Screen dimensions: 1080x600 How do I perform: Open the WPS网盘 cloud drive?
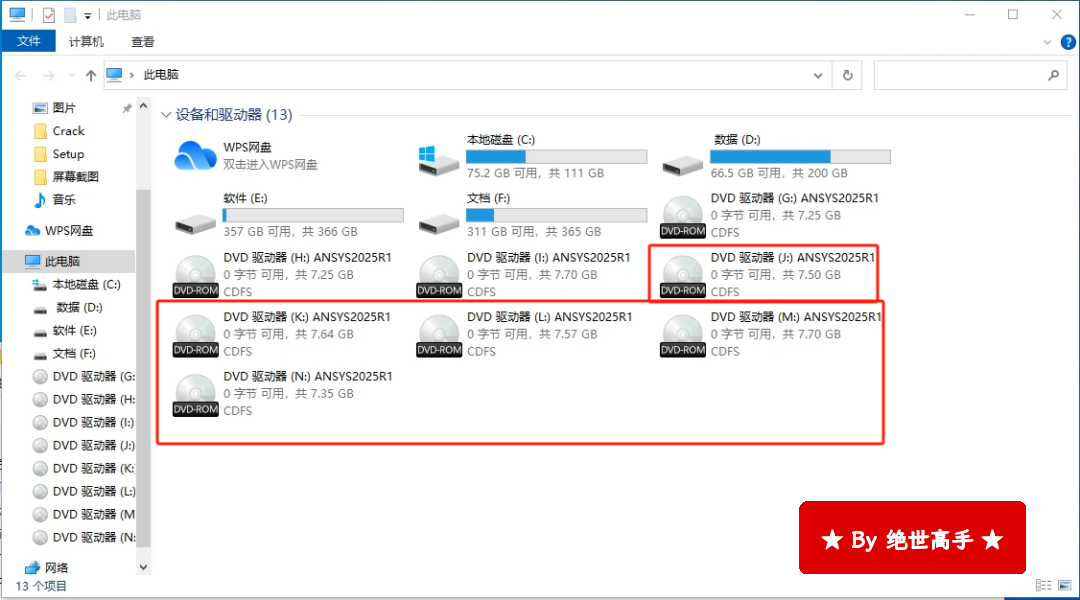click(196, 155)
